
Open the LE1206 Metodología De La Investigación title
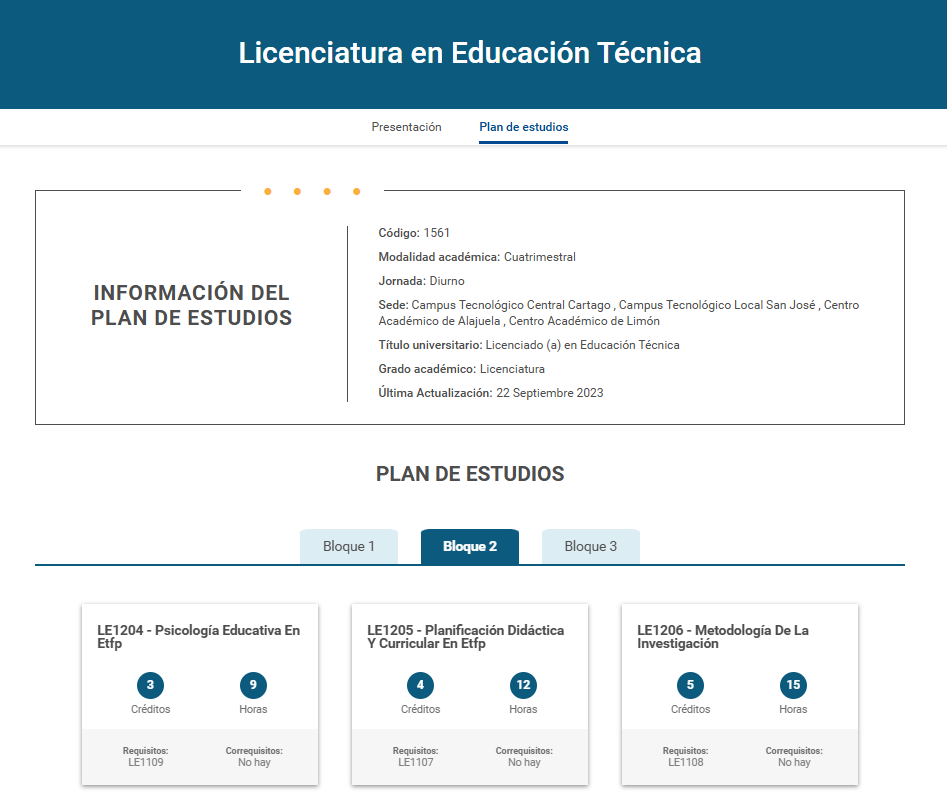coord(723,637)
